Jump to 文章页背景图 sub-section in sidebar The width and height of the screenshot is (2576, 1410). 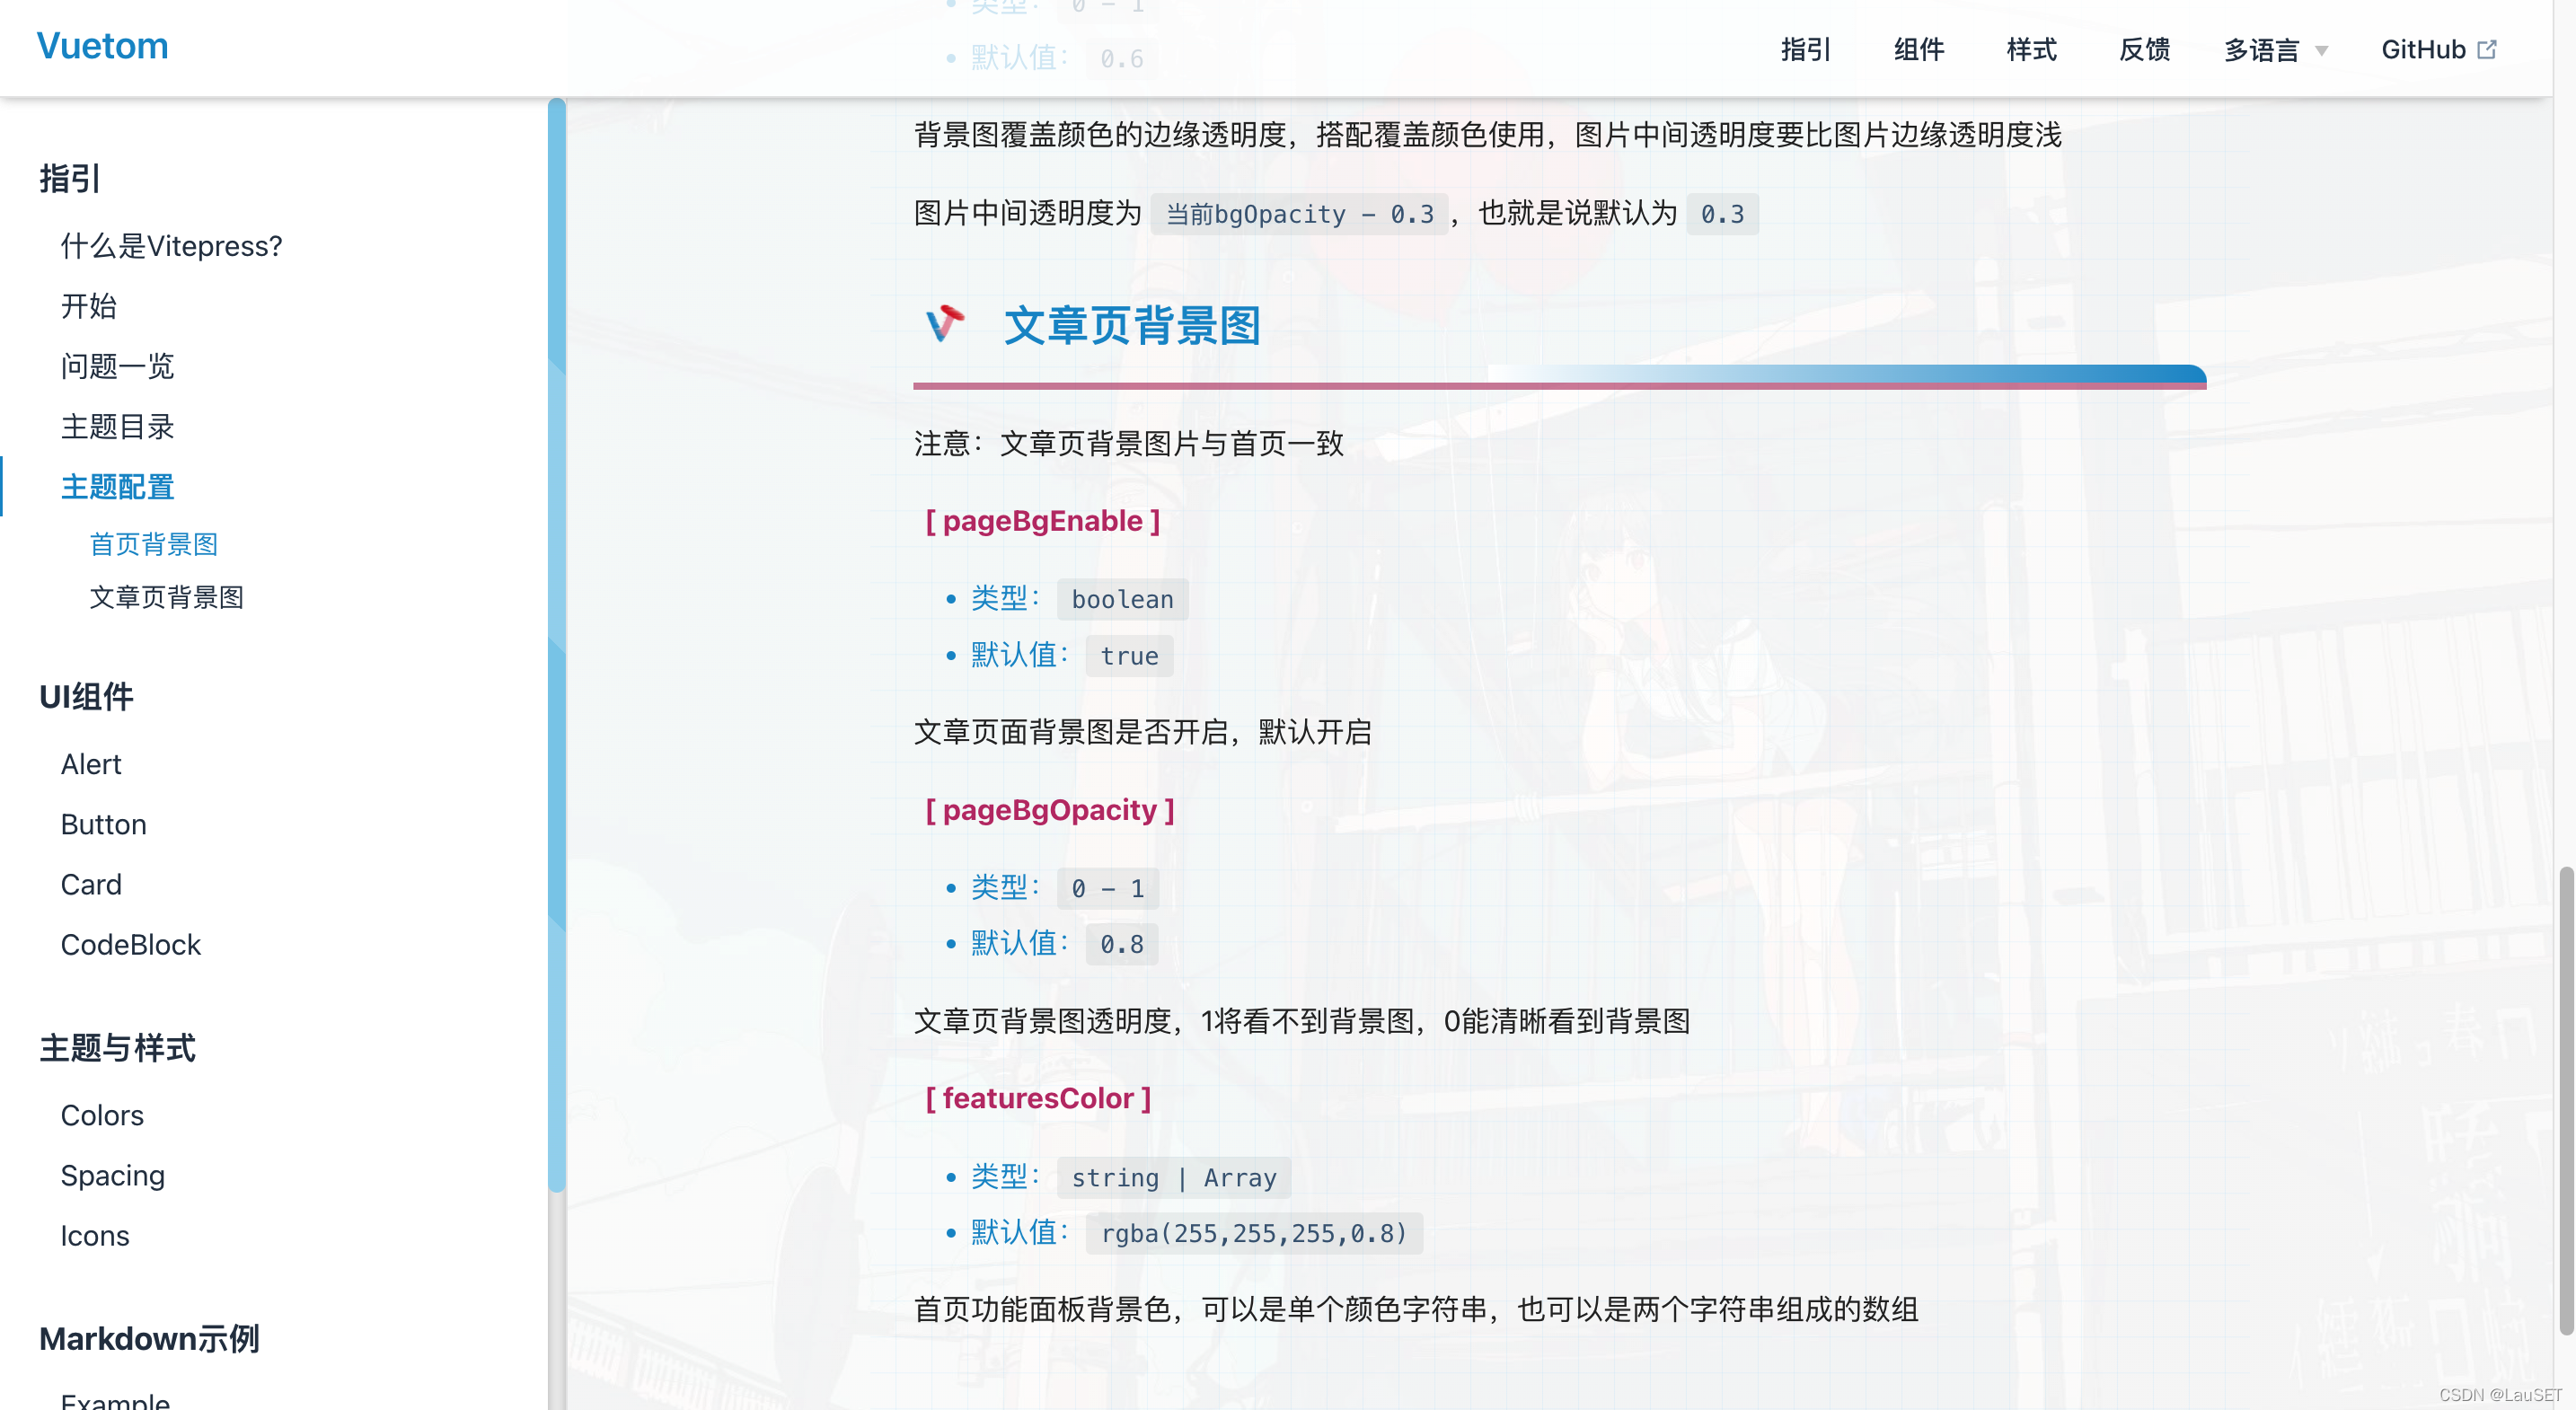click(x=166, y=597)
